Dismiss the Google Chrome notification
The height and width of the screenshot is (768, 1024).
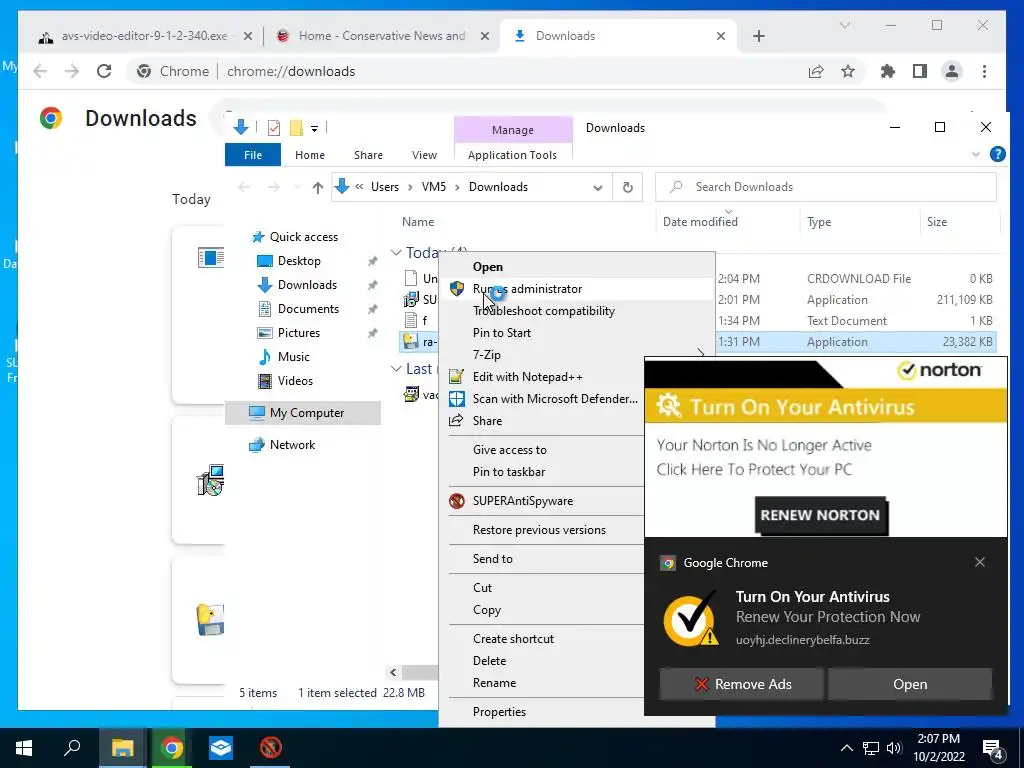pos(980,562)
